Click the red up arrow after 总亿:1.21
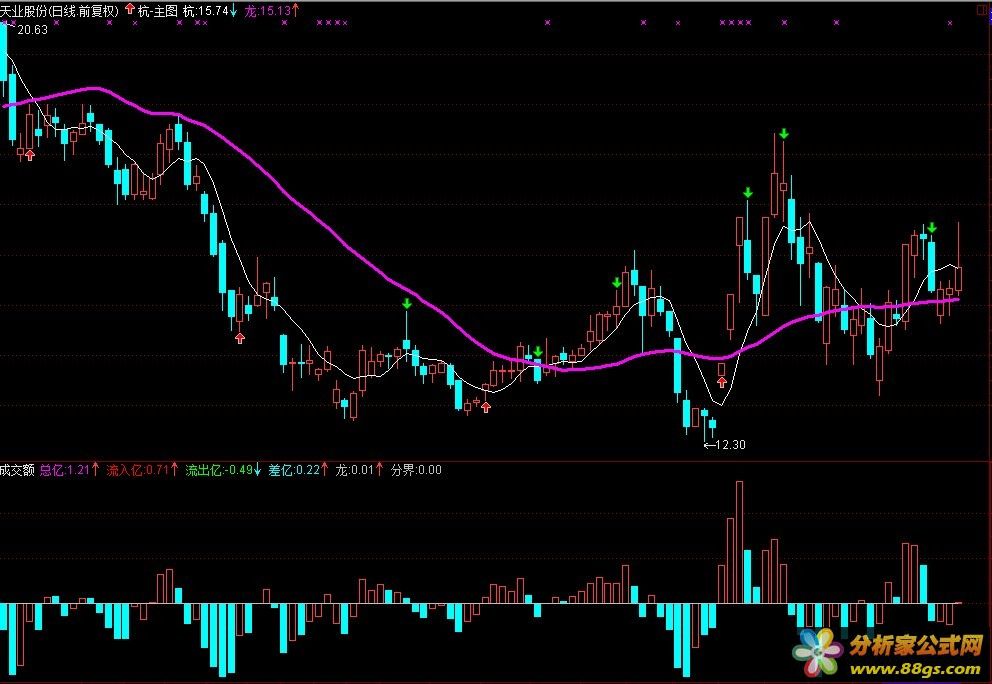The height and width of the screenshot is (684, 992). click(96, 469)
